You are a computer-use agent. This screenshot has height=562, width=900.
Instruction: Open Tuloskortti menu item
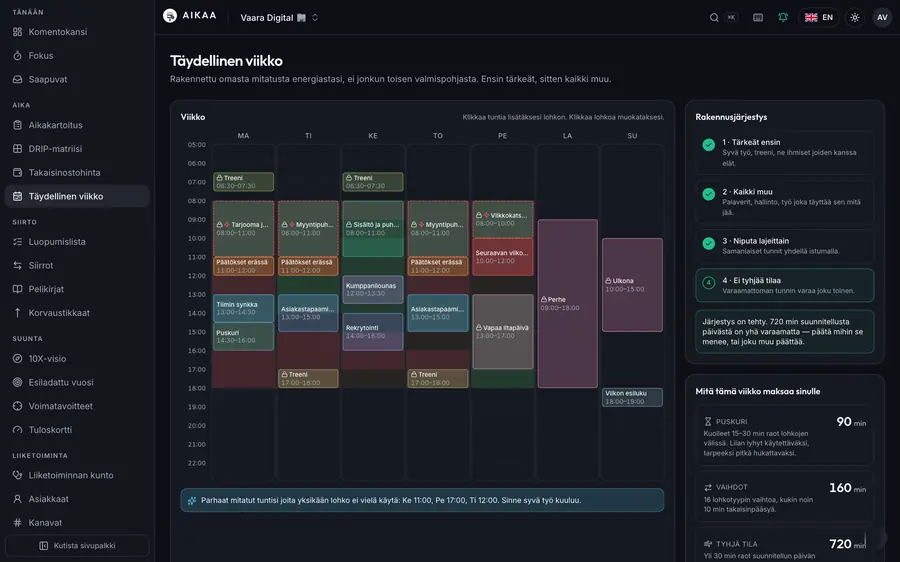(77, 429)
